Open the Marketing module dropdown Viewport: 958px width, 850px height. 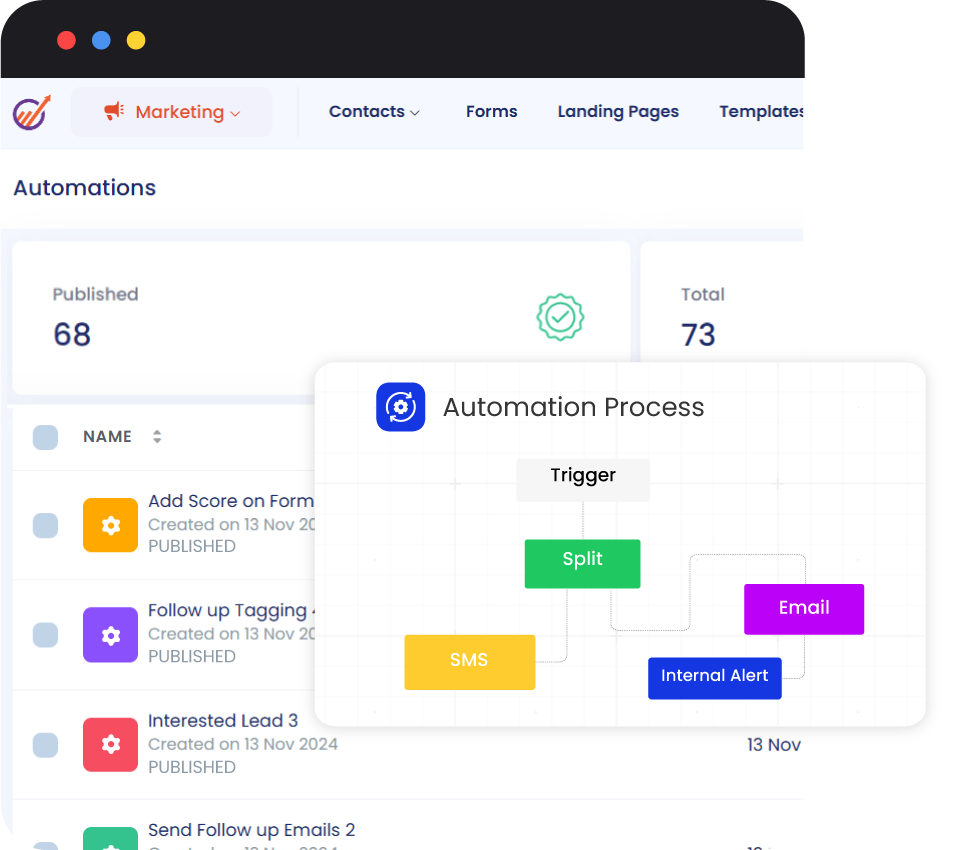pyautogui.click(x=171, y=111)
